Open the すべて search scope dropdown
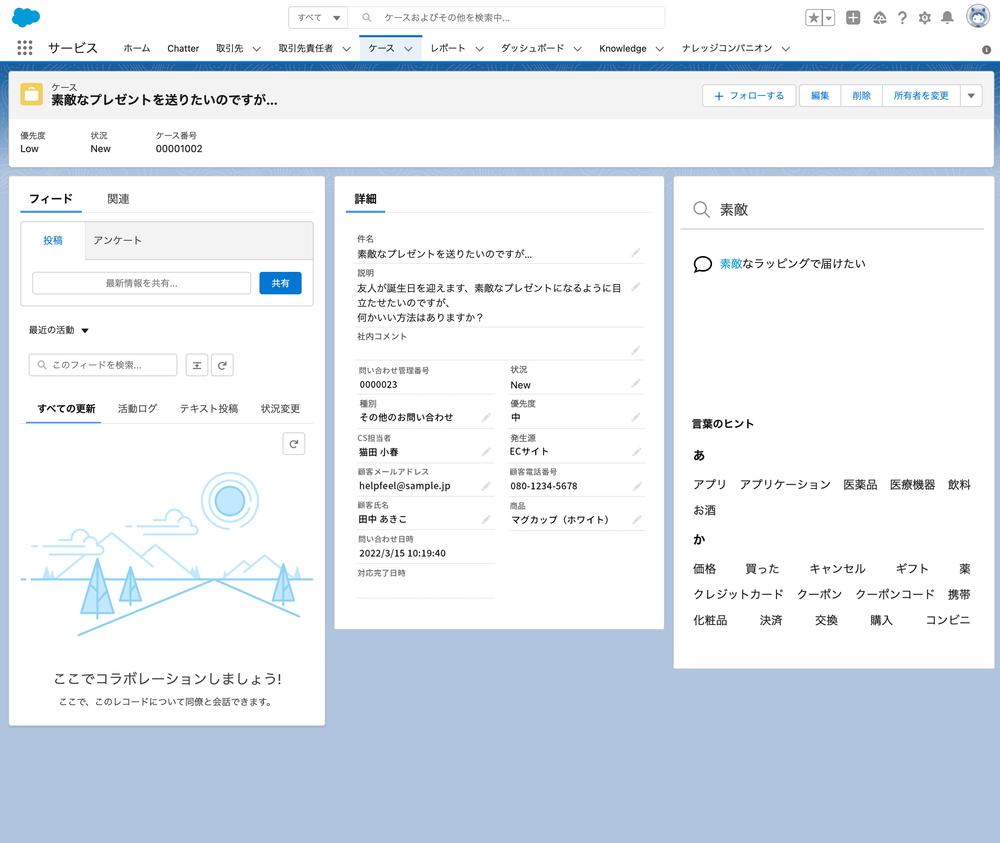 point(319,18)
